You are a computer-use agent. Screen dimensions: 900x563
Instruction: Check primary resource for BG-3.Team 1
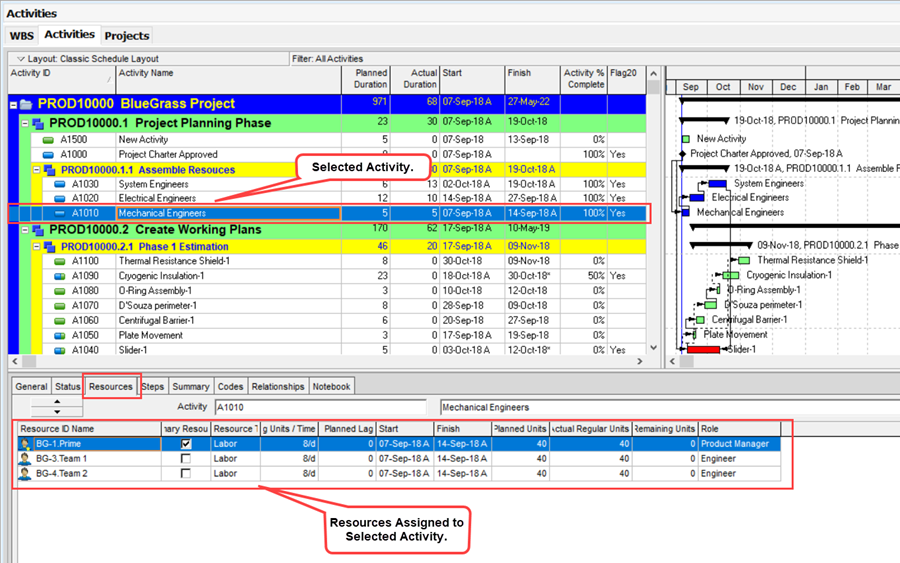pos(186,459)
